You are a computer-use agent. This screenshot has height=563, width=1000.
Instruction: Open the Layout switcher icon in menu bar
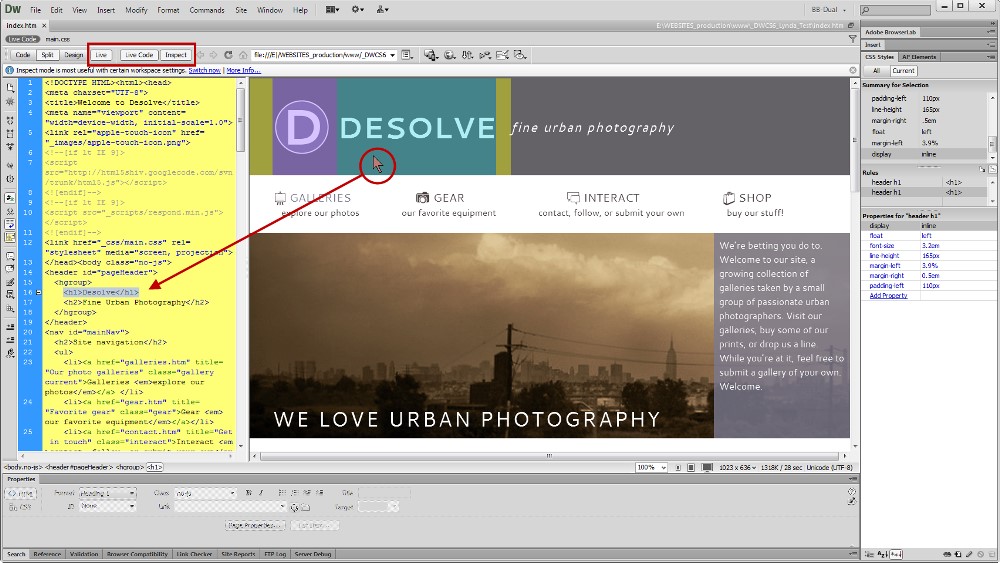332,10
